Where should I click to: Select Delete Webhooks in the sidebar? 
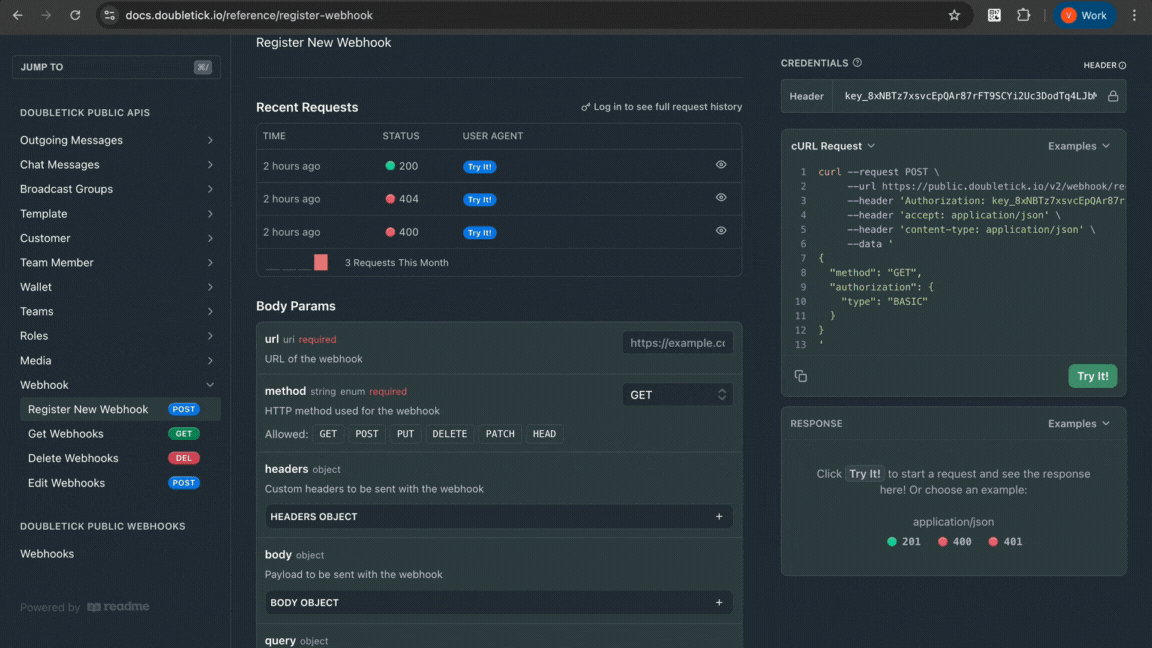pyautogui.click(x=73, y=458)
